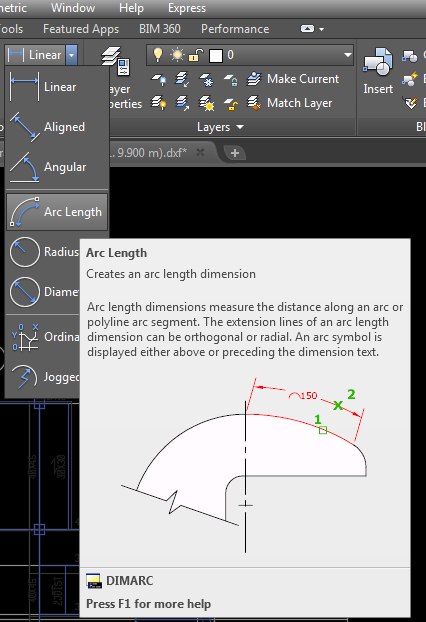The height and width of the screenshot is (622, 426).
Task: Toggle layer 0 lock padlock icon
Action: pos(196,55)
